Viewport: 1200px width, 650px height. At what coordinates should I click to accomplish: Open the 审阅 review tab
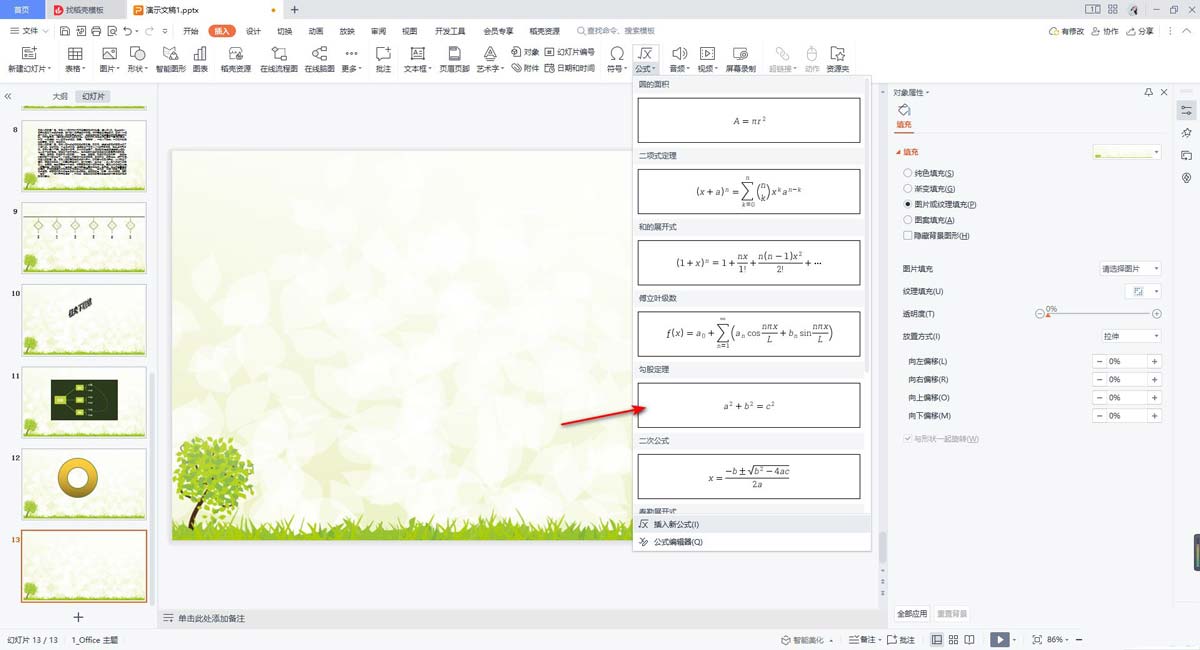[x=378, y=31]
